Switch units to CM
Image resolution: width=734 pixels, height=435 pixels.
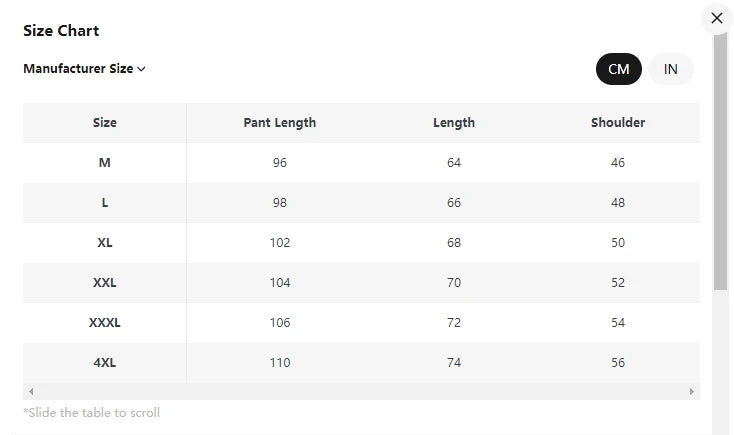[618, 69]
